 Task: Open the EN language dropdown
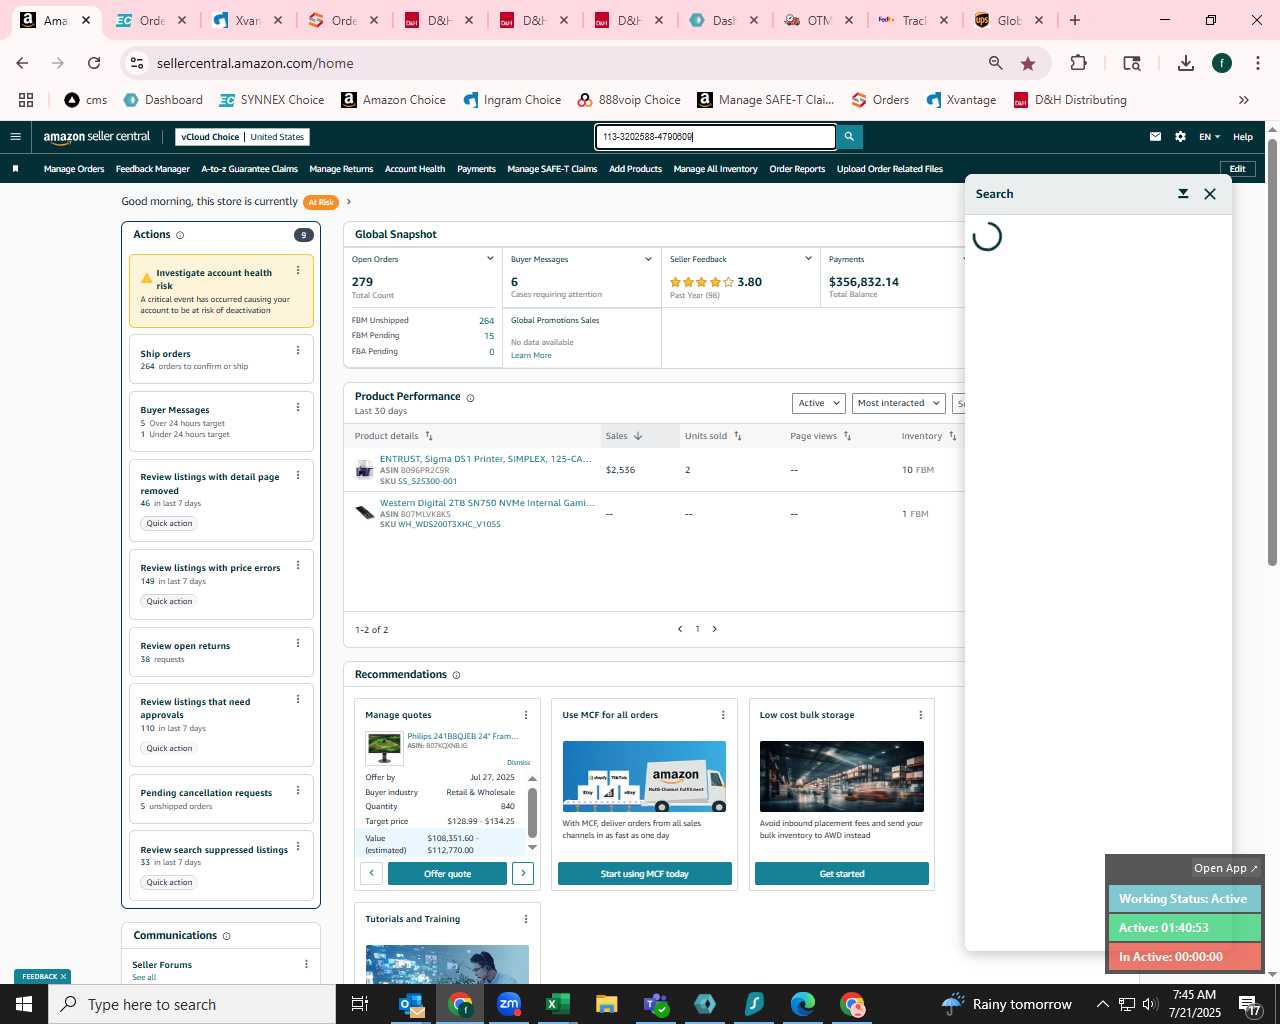pyautogui.click(x=1210, y=137)
